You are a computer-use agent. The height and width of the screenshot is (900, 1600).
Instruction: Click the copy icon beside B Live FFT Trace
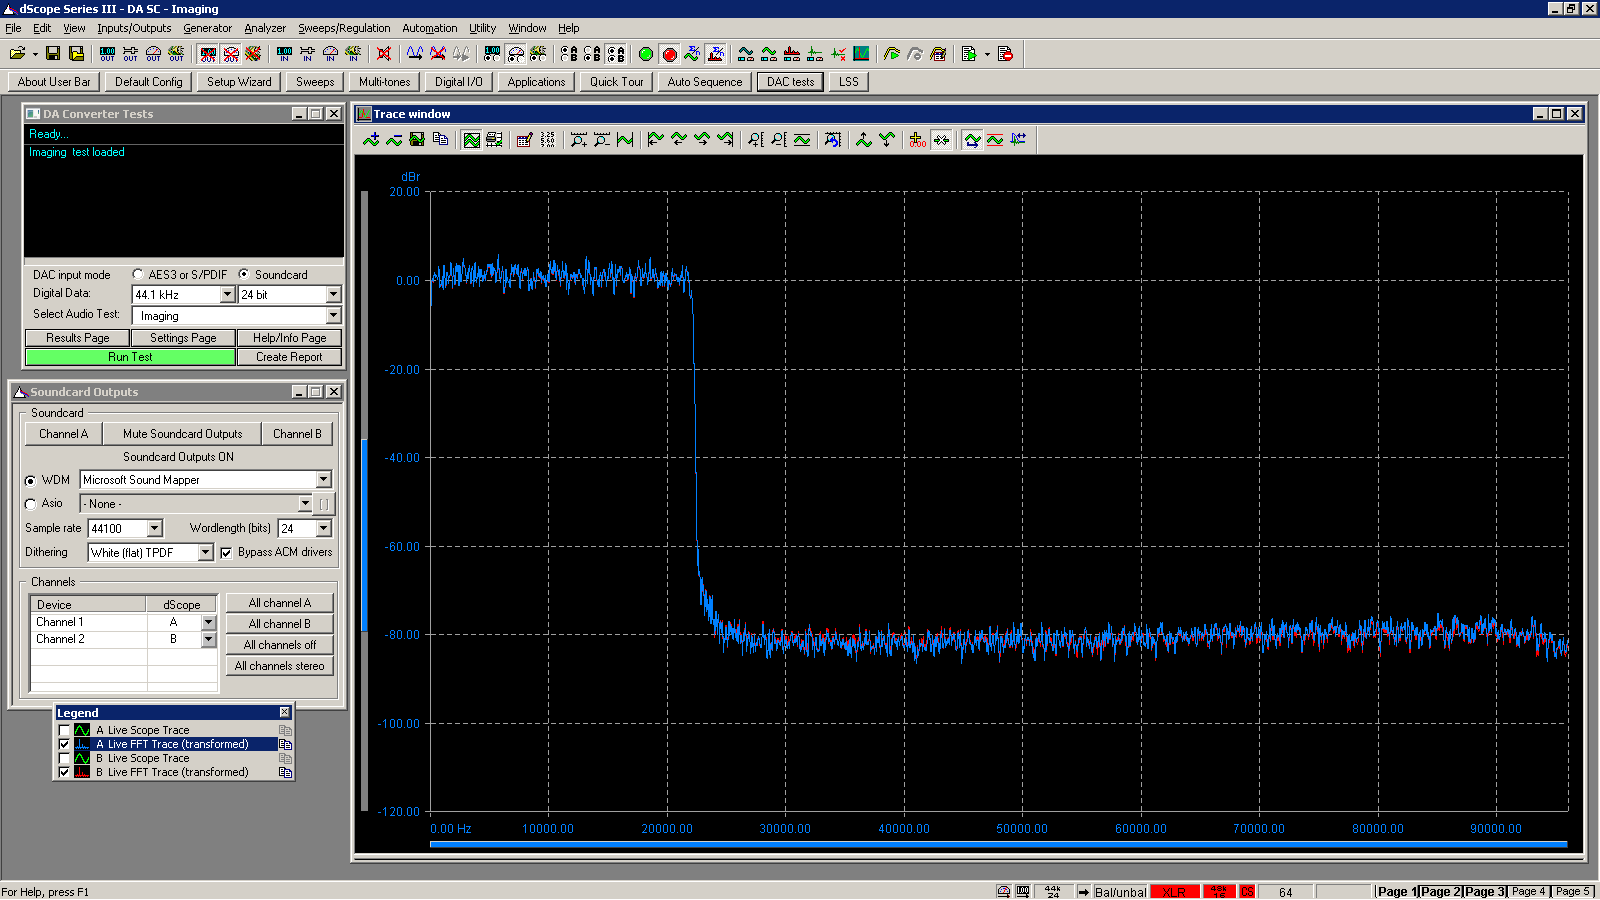tap(285, 772)
